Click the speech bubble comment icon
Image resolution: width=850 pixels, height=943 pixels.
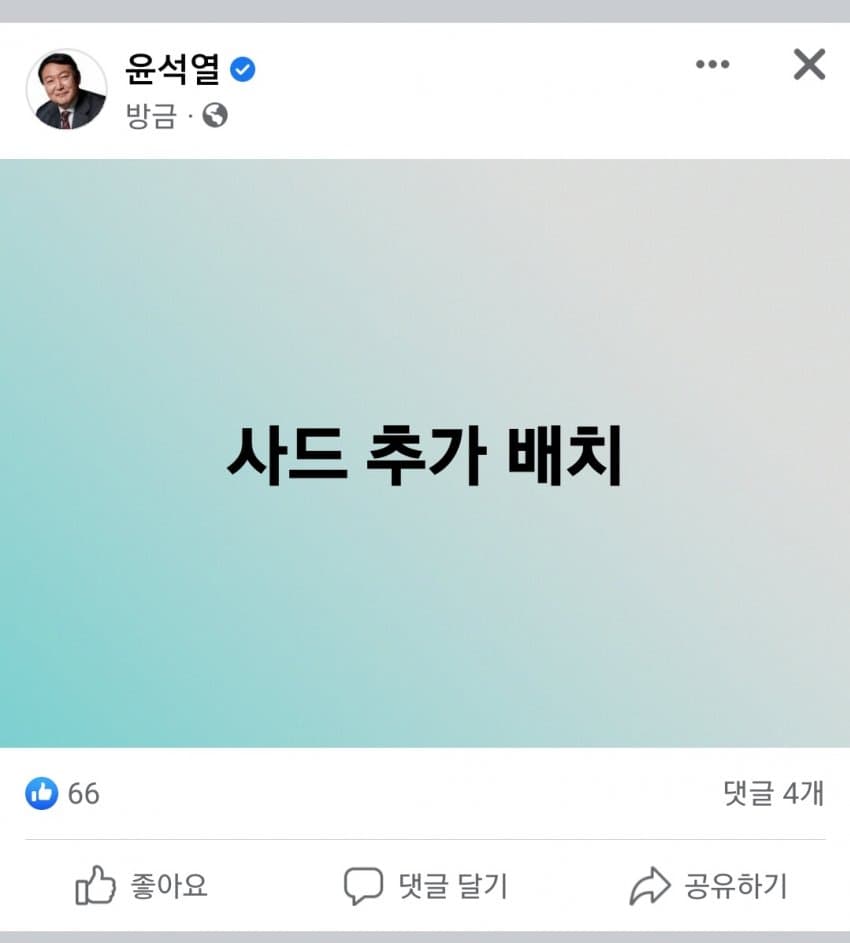coord(363,886)
